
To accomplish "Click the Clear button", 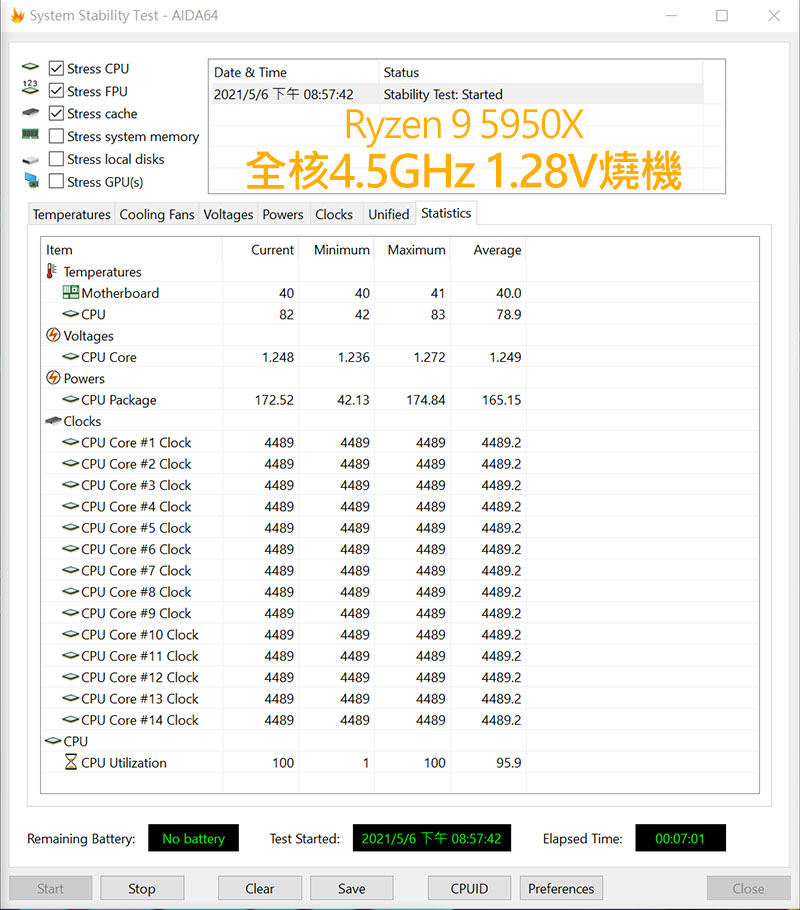I will tap(260, 888).
